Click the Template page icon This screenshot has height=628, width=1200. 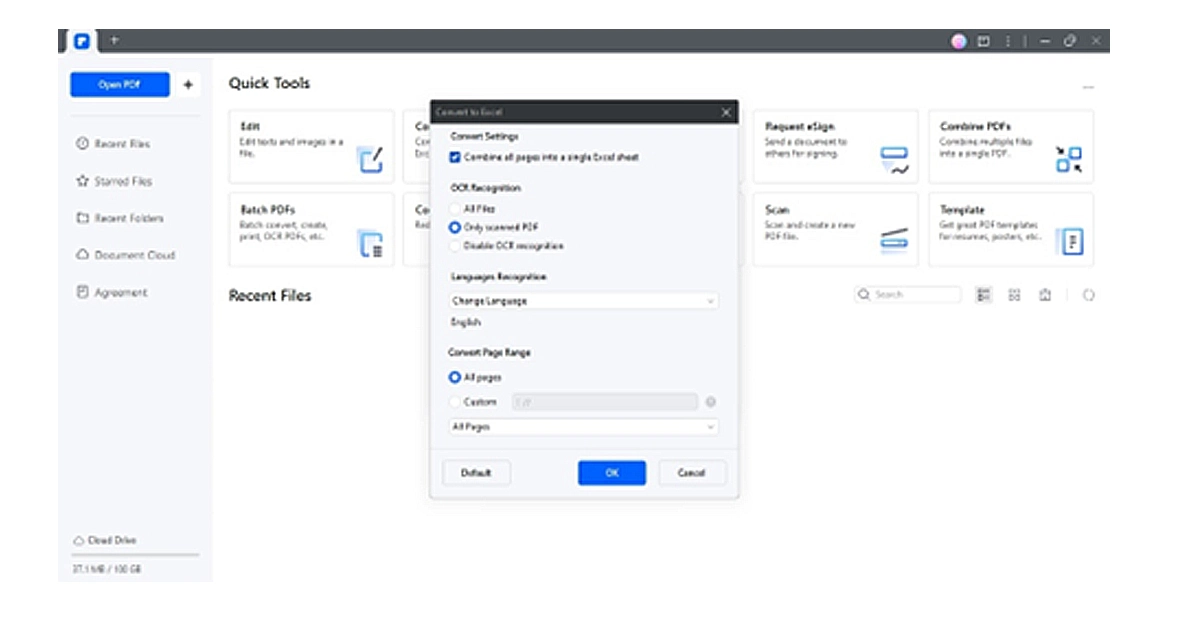coord(1072,242)
